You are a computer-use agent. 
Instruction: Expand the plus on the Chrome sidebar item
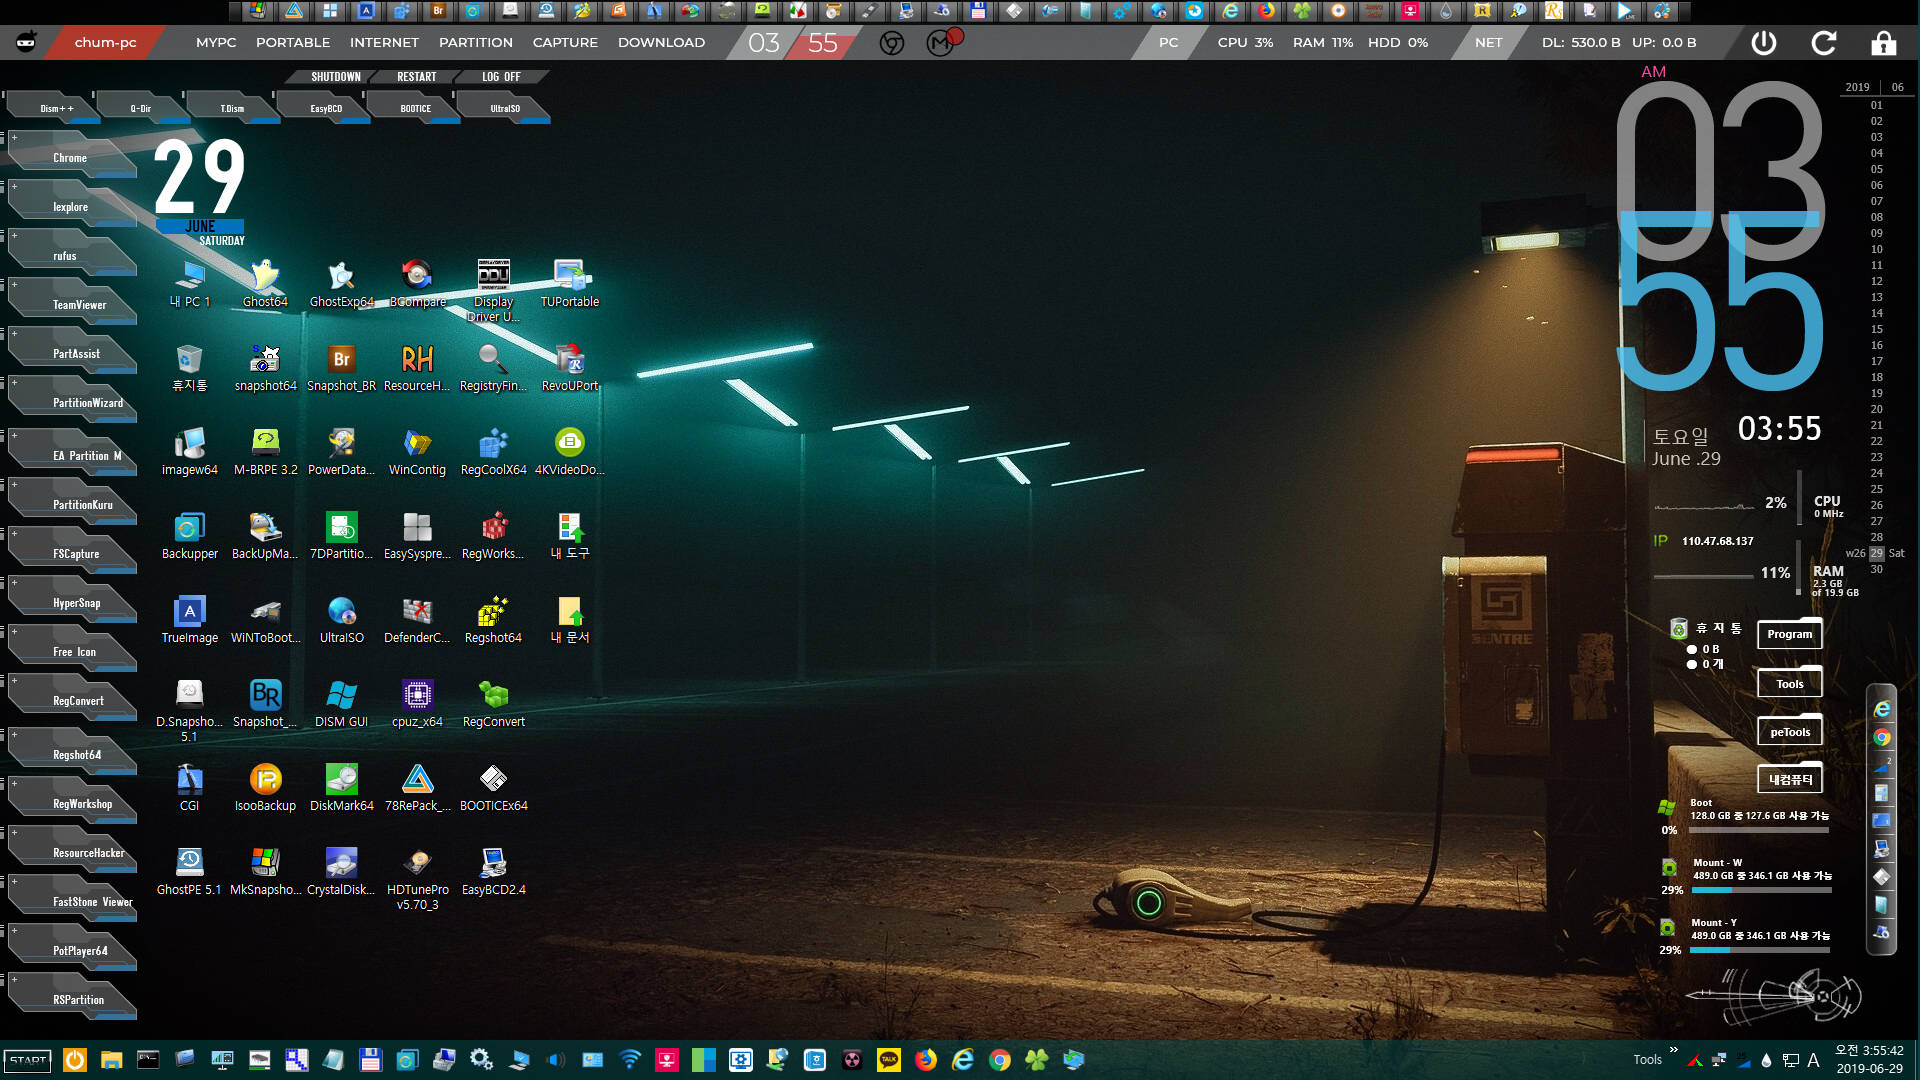point(14,138)
